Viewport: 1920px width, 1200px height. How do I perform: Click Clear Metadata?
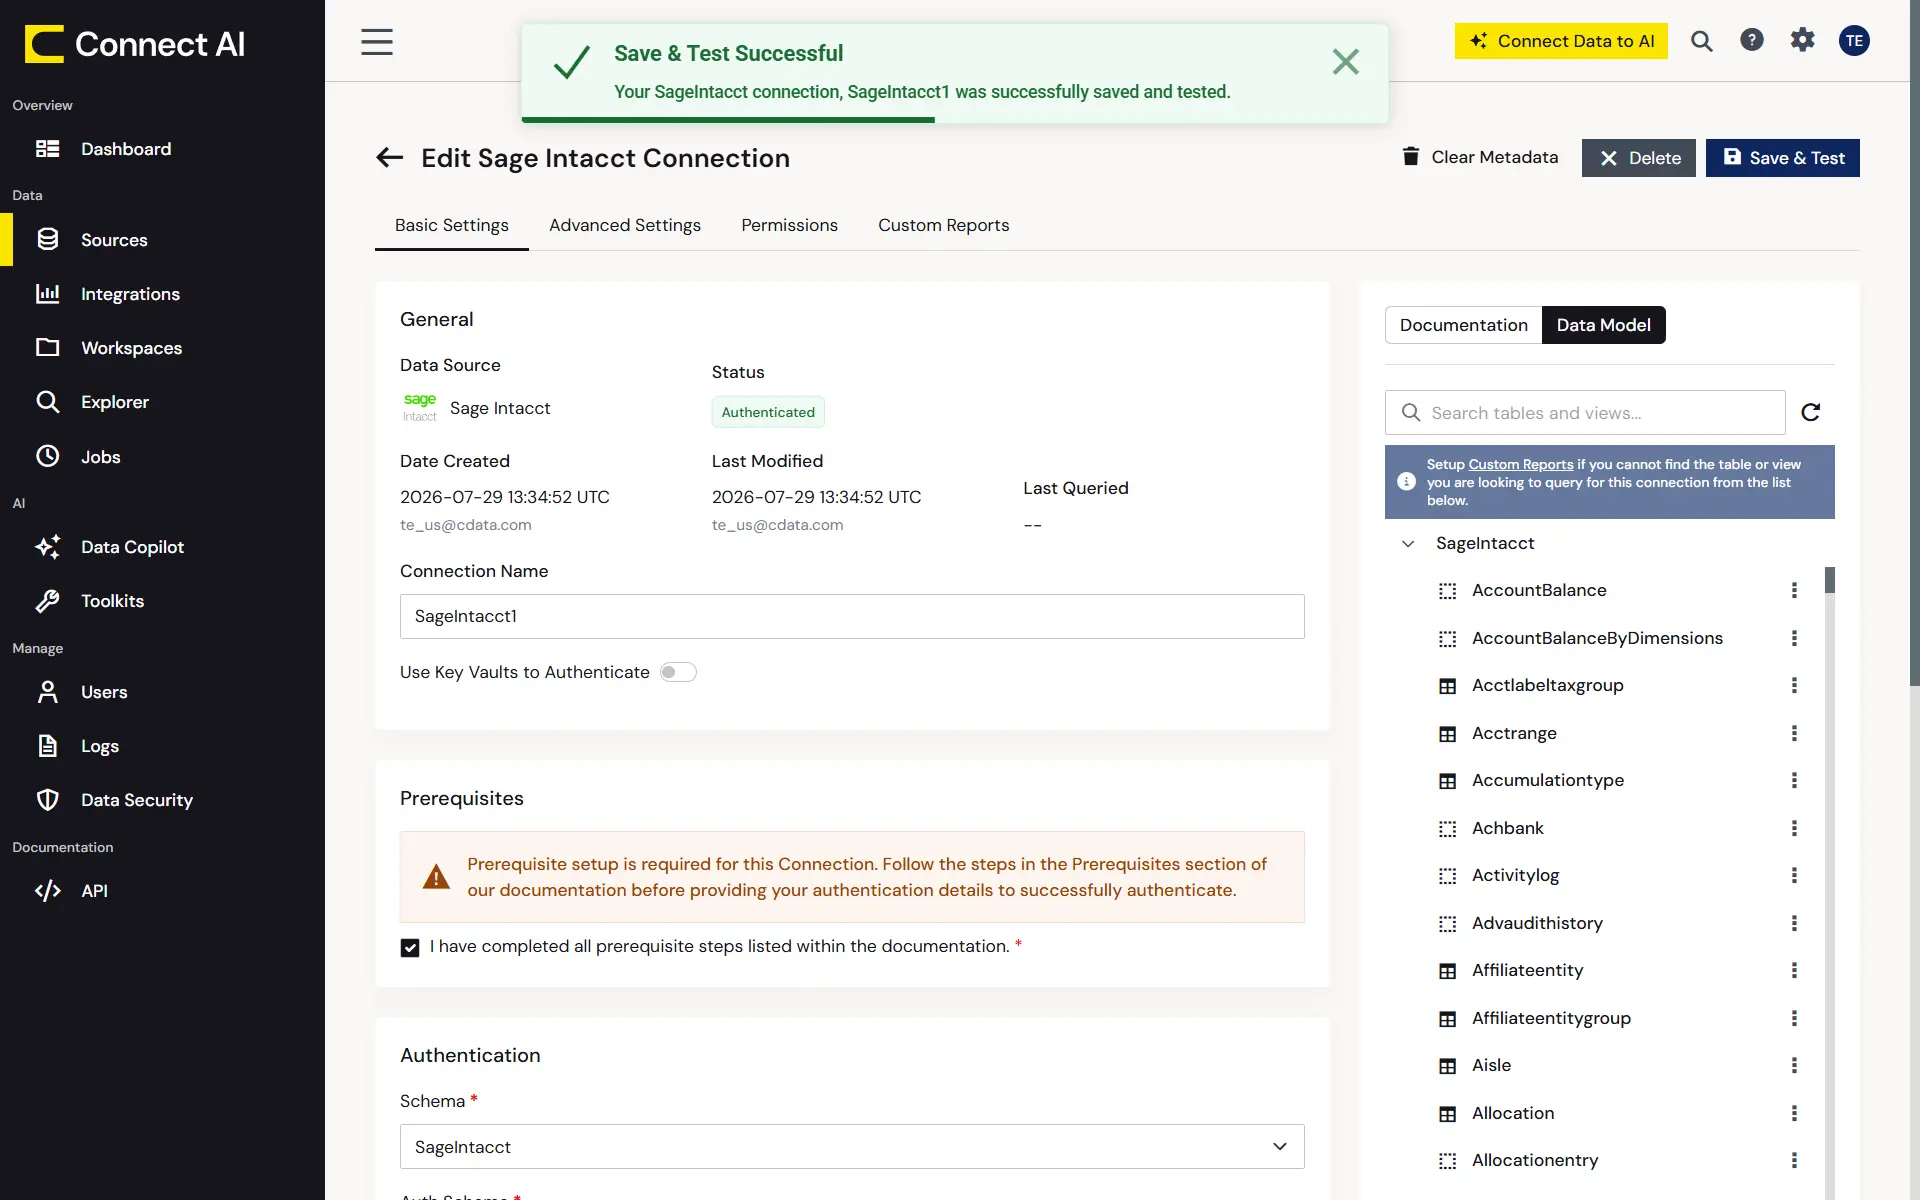click(x=1480, y=157)
